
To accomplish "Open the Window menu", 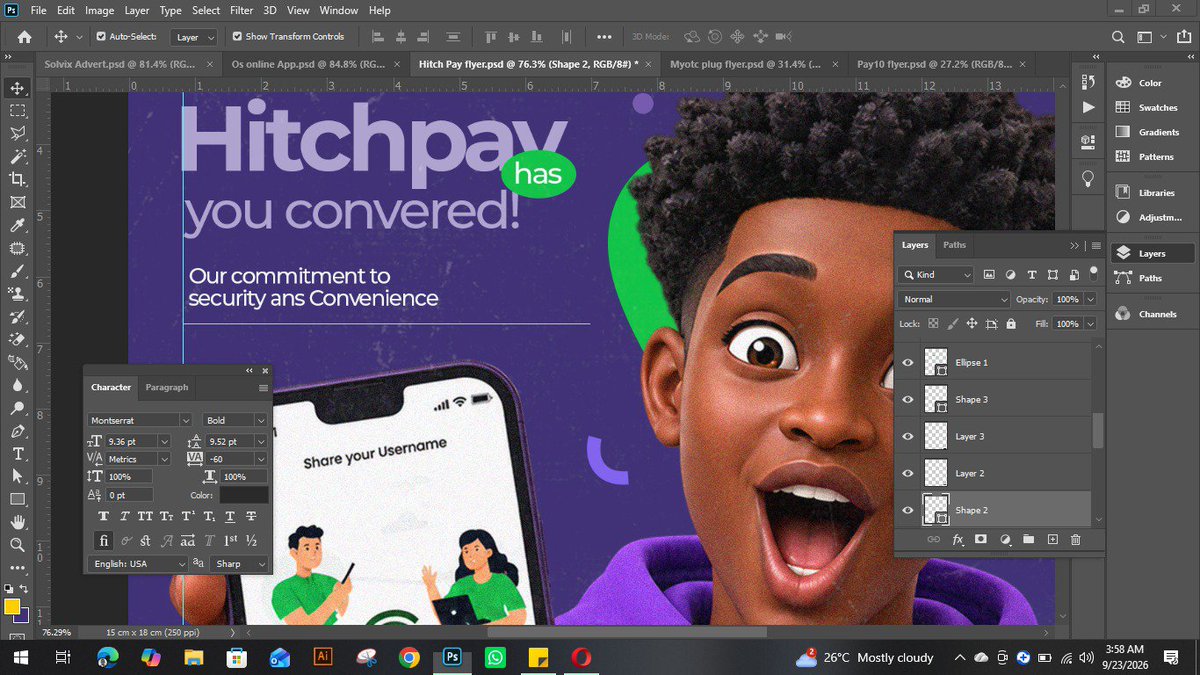I will (x=338, y=10).
